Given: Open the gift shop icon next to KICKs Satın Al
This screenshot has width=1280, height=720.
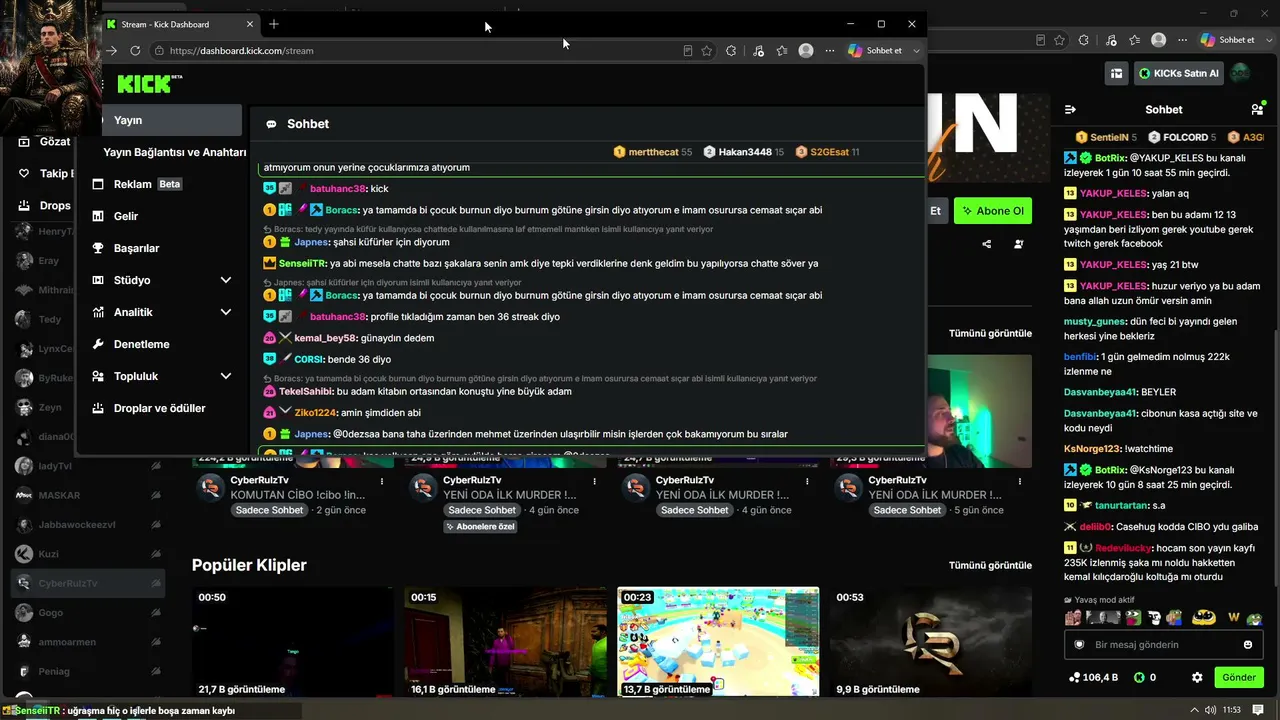Looking at the screenshot, I should tap(1116, 73).
